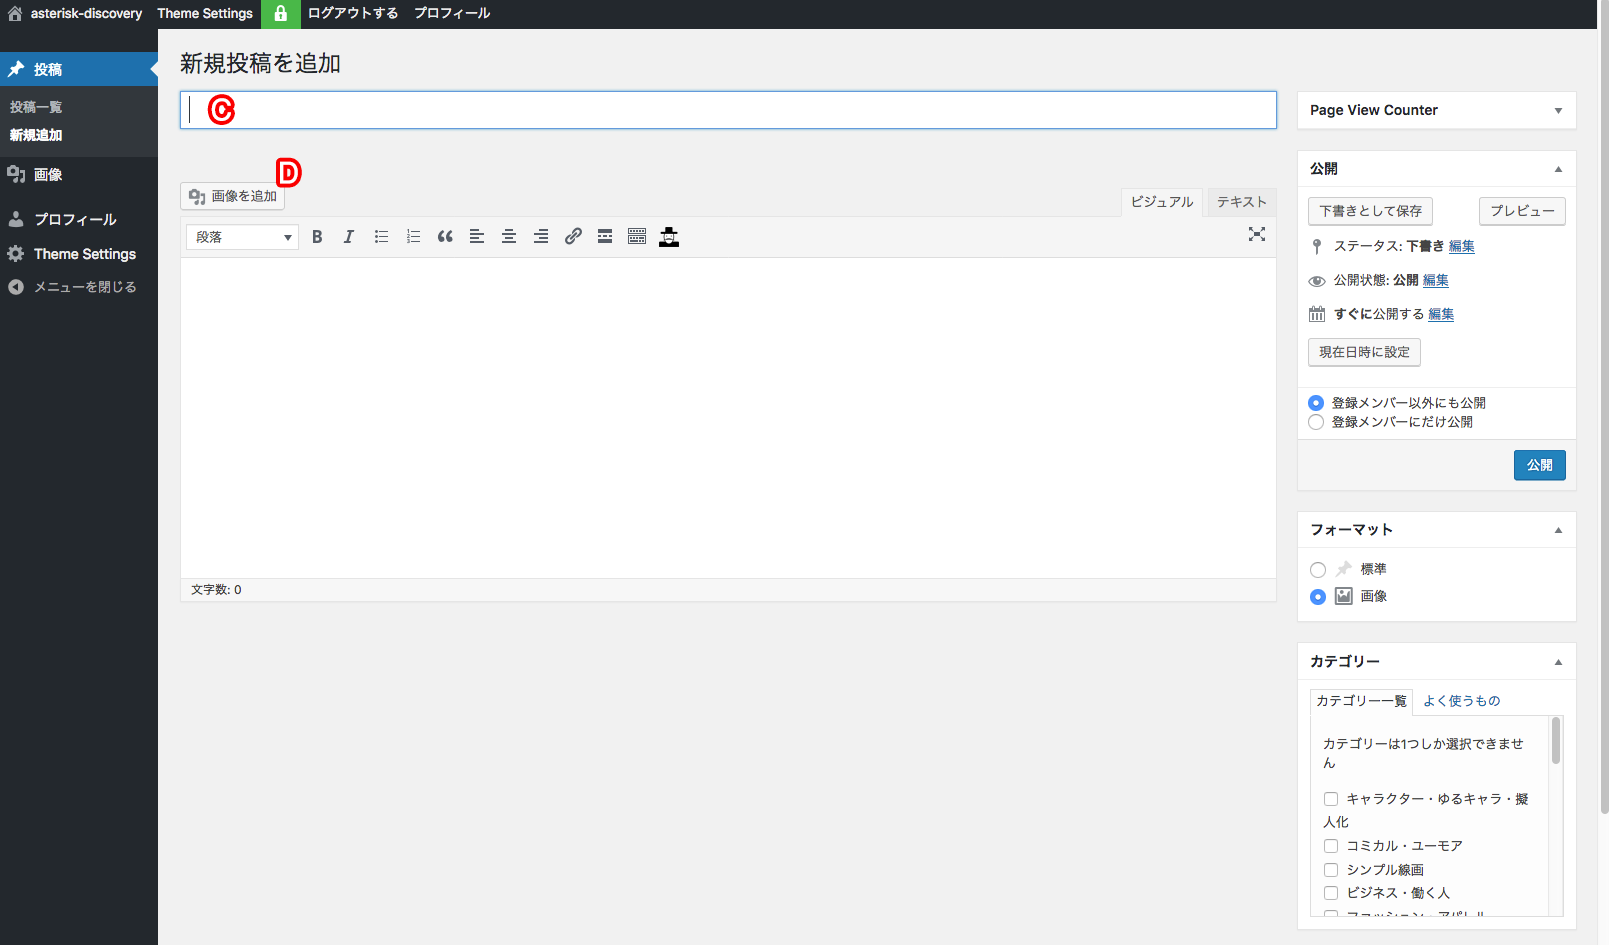Click the last custom toolbar icon after keyboard icon
Screen dimensions: 1609x945
pyautogui.click(x=669, y=237)
